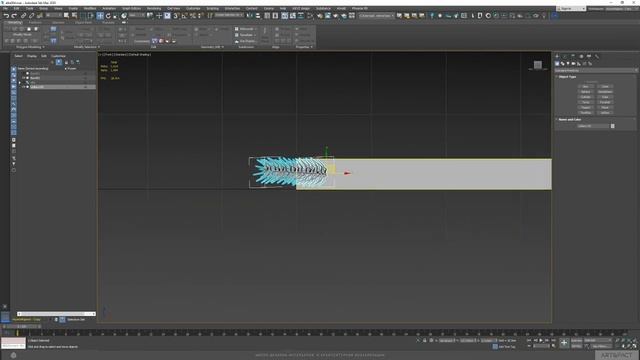Click the Mirror tool icon
Image resolution: width=640 pixels, height=360 pixels.
tap(249, 16)
